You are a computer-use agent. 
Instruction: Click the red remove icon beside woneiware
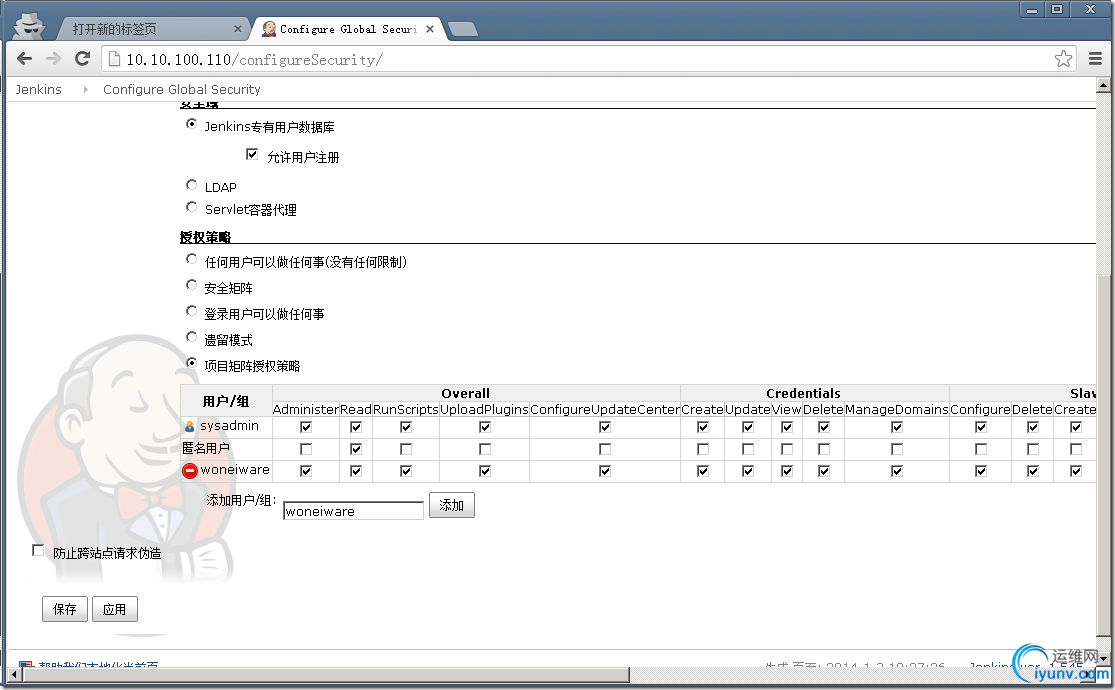pyautogui.click(x=190, y=471)
